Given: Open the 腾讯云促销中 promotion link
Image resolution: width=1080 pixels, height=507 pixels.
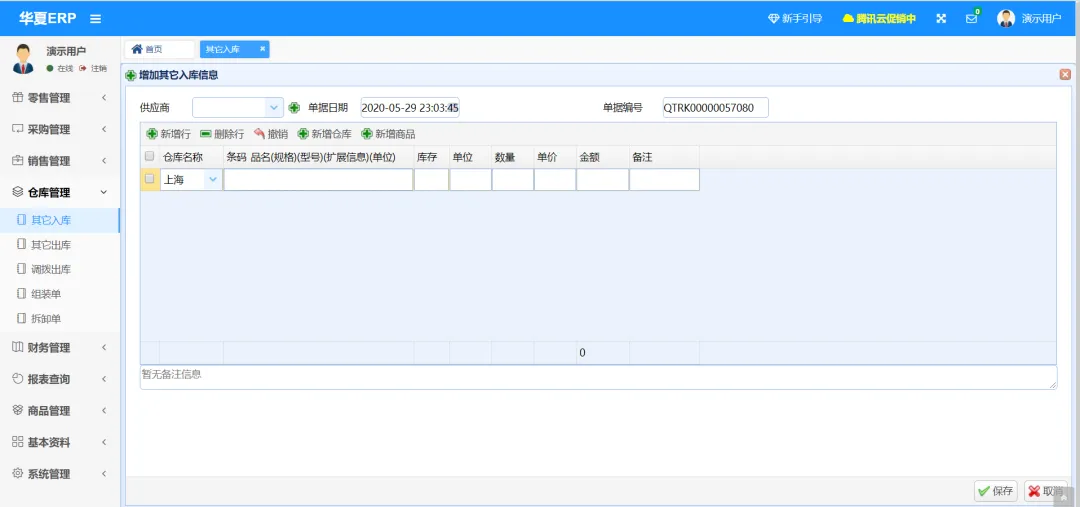Looking at the screenshot, I should [x=879, y=19].
